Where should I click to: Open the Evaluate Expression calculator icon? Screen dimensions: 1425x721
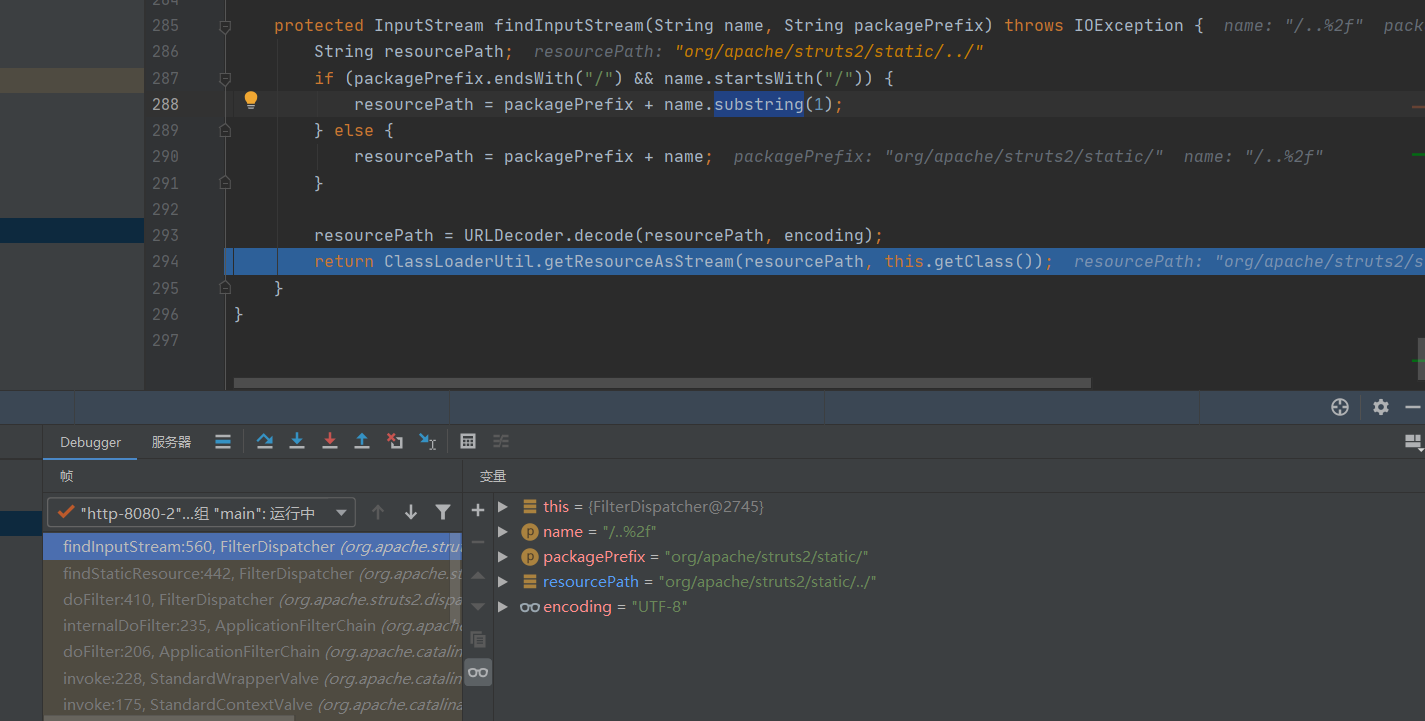coord(468,441)
